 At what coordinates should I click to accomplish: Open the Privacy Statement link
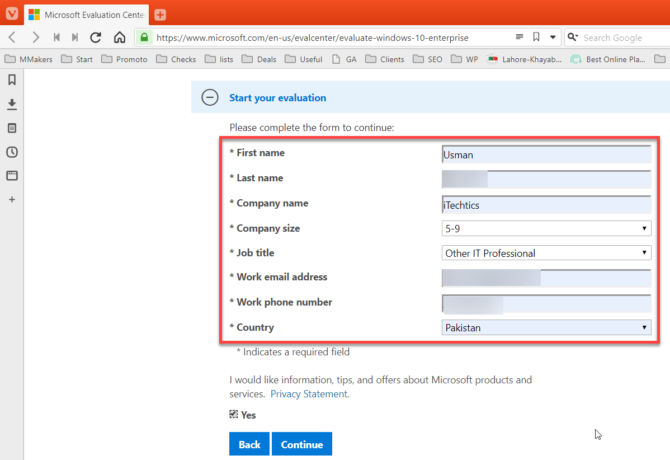[x=309, y=394]
